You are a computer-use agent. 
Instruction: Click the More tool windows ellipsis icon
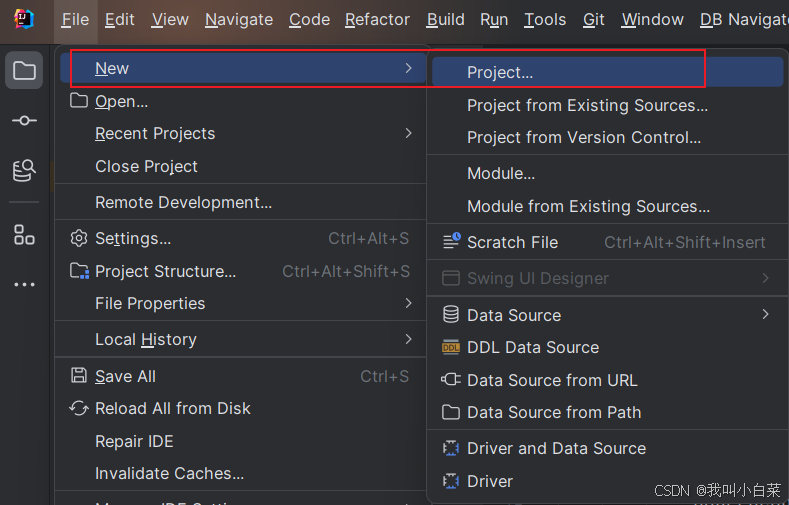(x=24, y=285)
